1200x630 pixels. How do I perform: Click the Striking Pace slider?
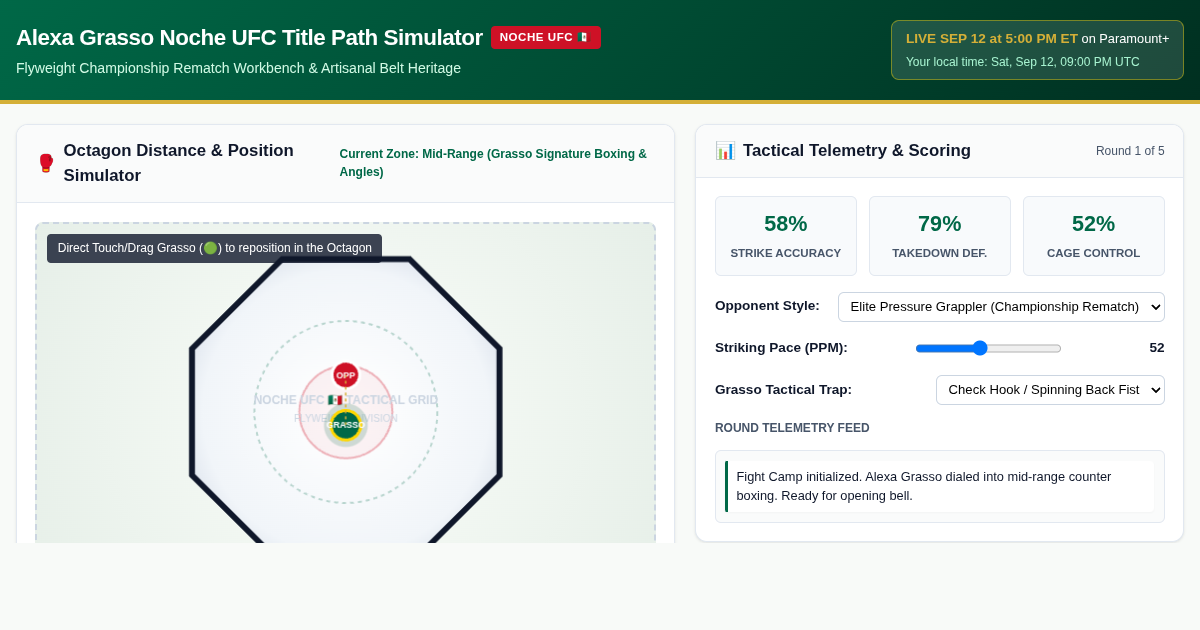point(988,348)
